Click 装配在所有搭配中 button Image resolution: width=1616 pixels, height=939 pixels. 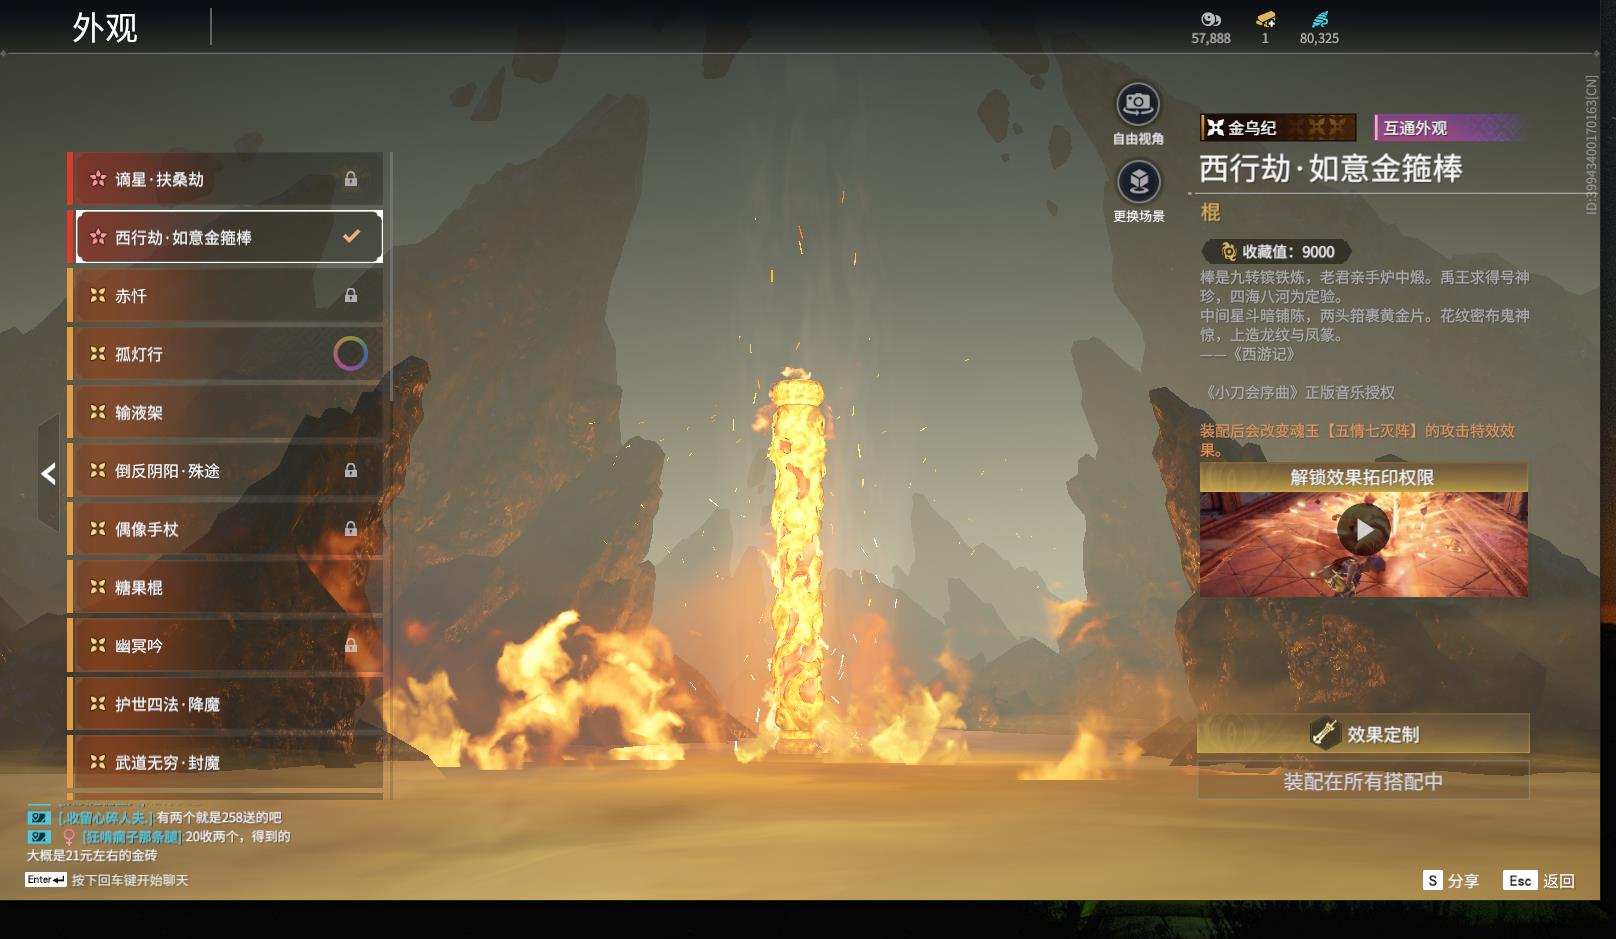click(x=1364, y=781)
